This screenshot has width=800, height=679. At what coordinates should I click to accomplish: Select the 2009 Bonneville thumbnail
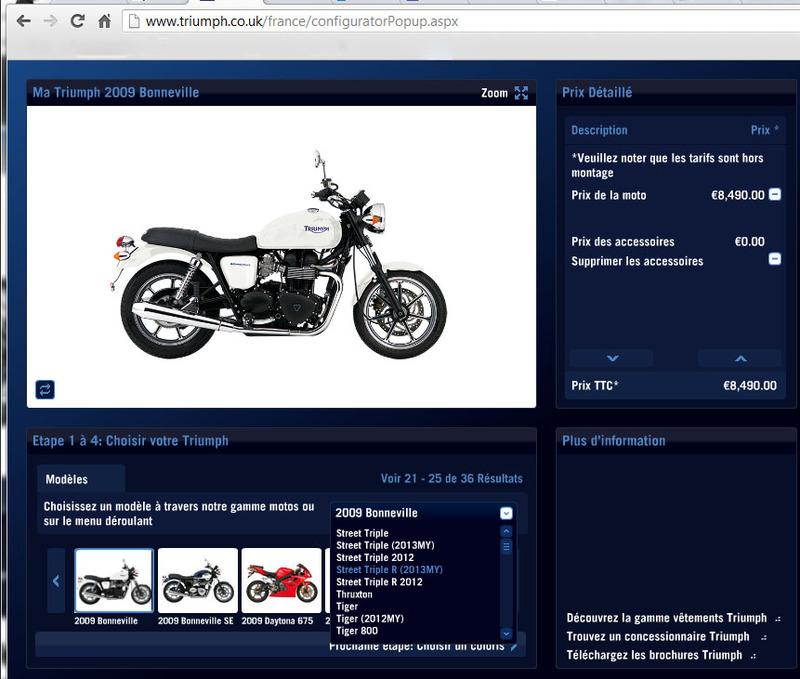pos(114,581)
